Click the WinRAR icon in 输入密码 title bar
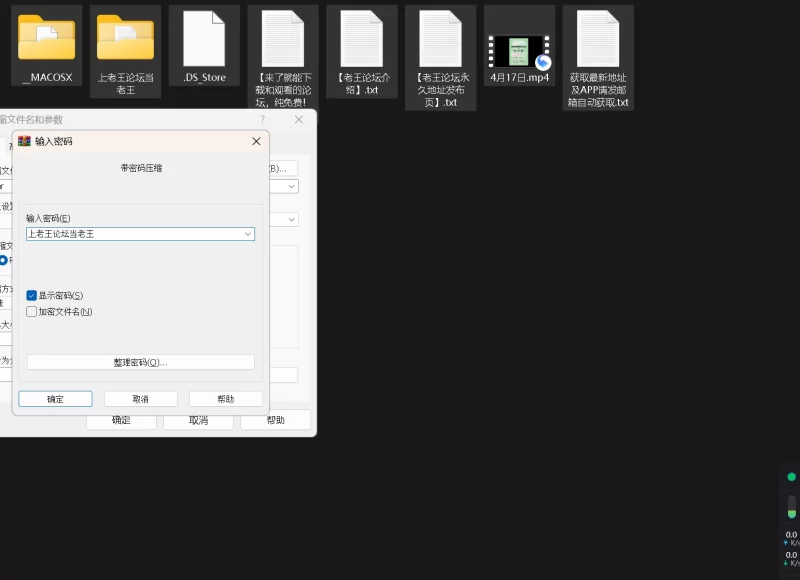 [25, 141]
